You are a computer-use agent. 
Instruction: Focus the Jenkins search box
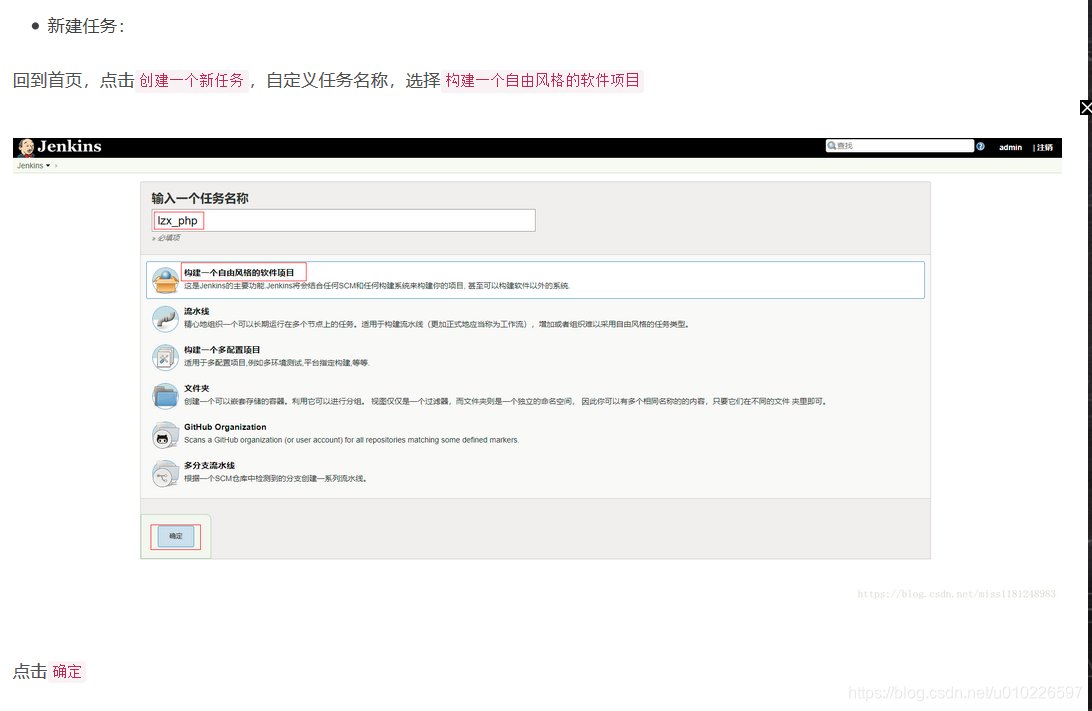coord(899,146)
